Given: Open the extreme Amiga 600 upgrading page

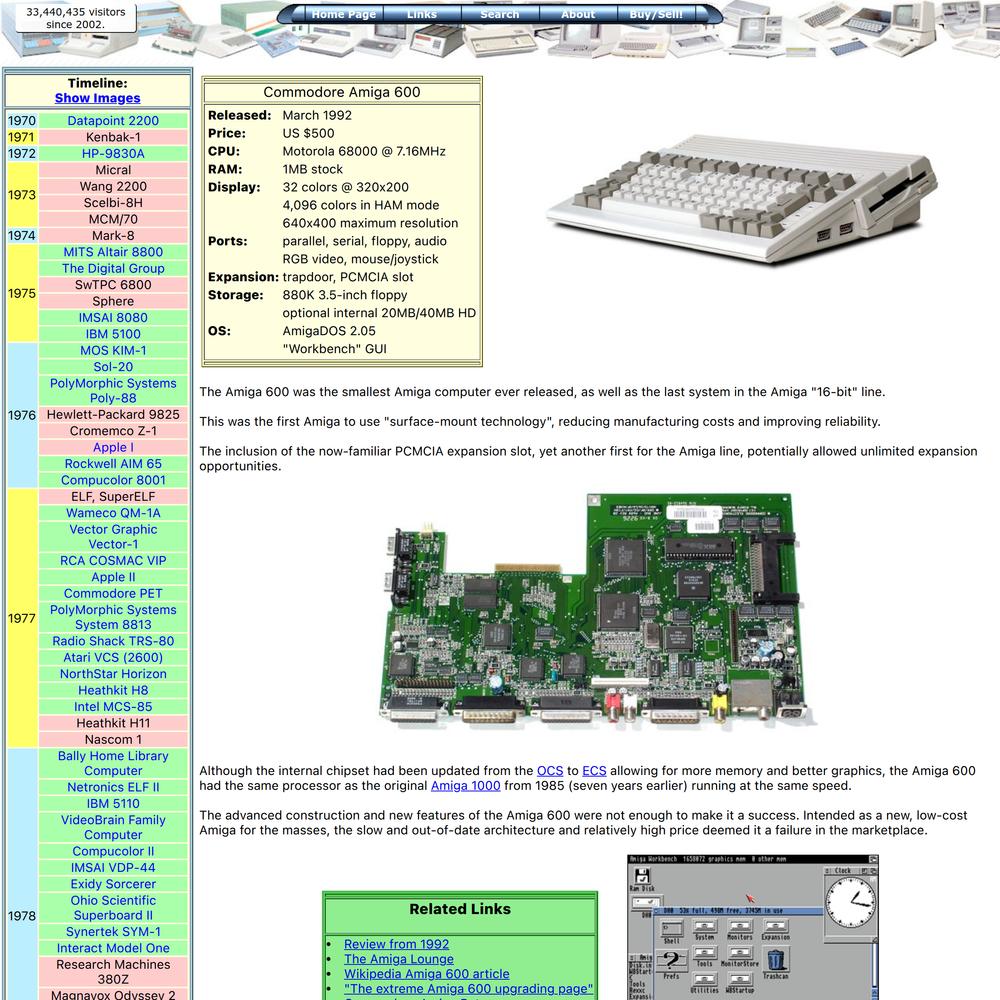Looking at the screenshot, I should point(468,989).
